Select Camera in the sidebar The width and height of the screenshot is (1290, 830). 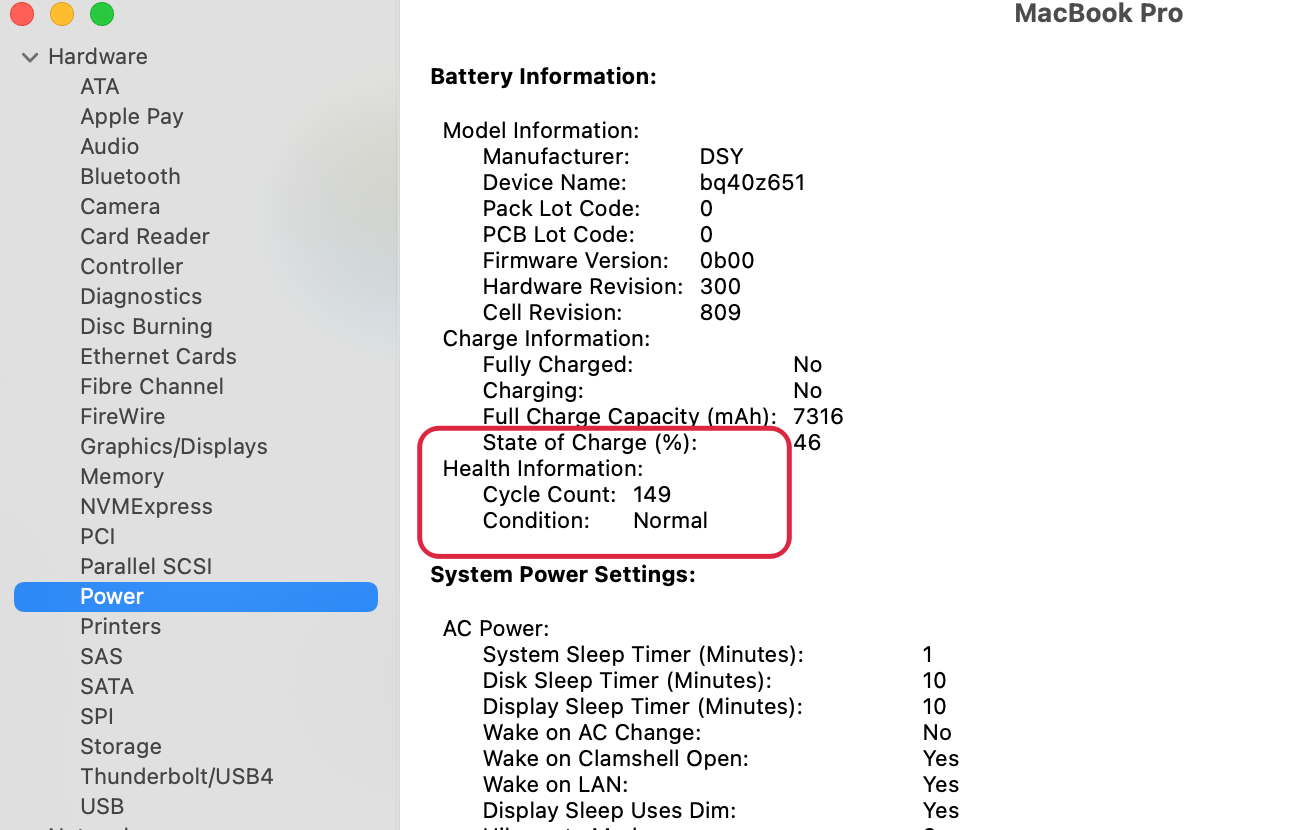coord(120,206)
